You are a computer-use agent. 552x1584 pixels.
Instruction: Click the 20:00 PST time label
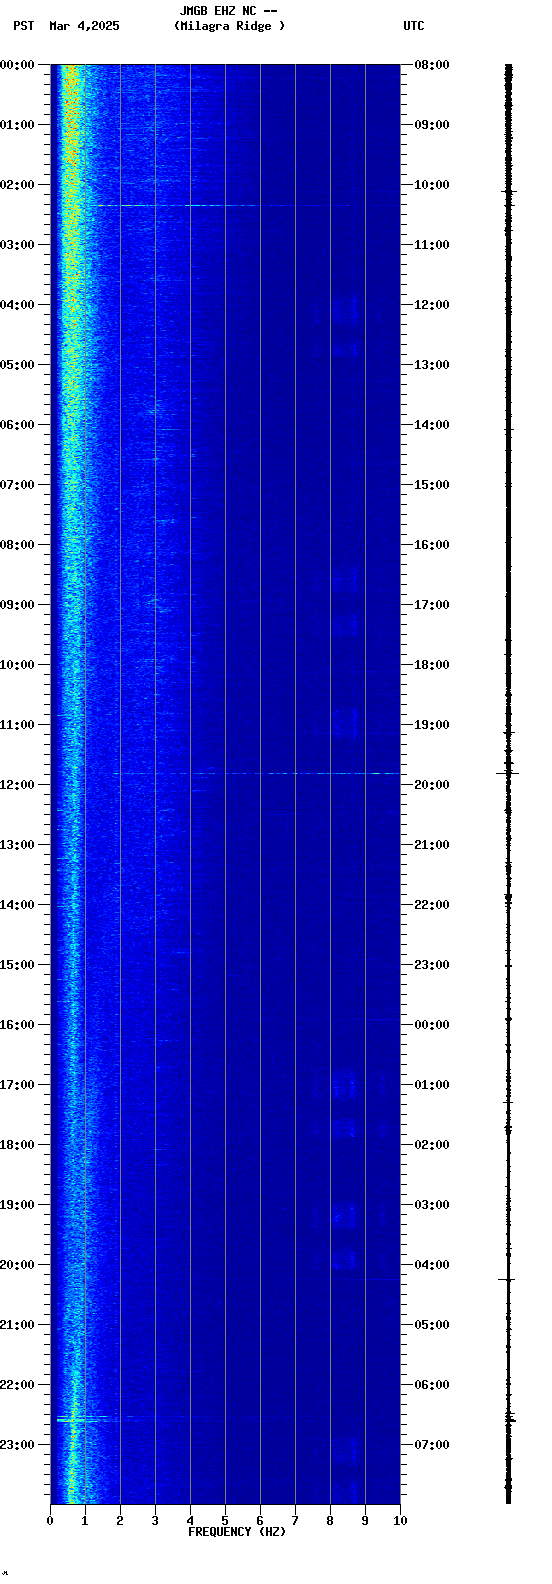[18, 1265]
